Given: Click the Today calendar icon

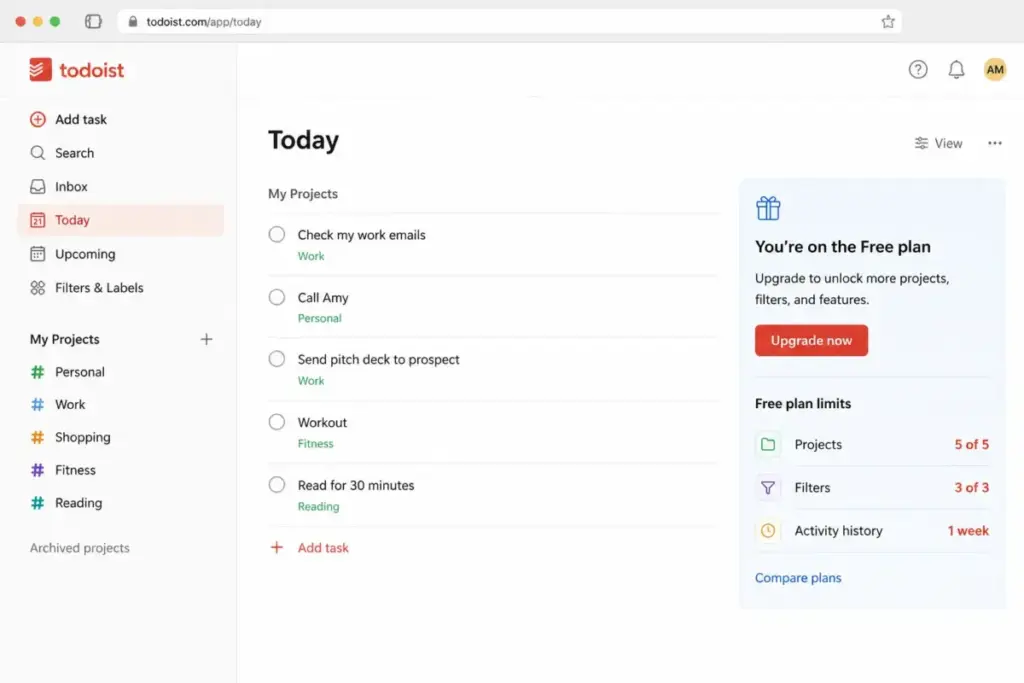Looking at the screenshot, I should tap(38, 220).
